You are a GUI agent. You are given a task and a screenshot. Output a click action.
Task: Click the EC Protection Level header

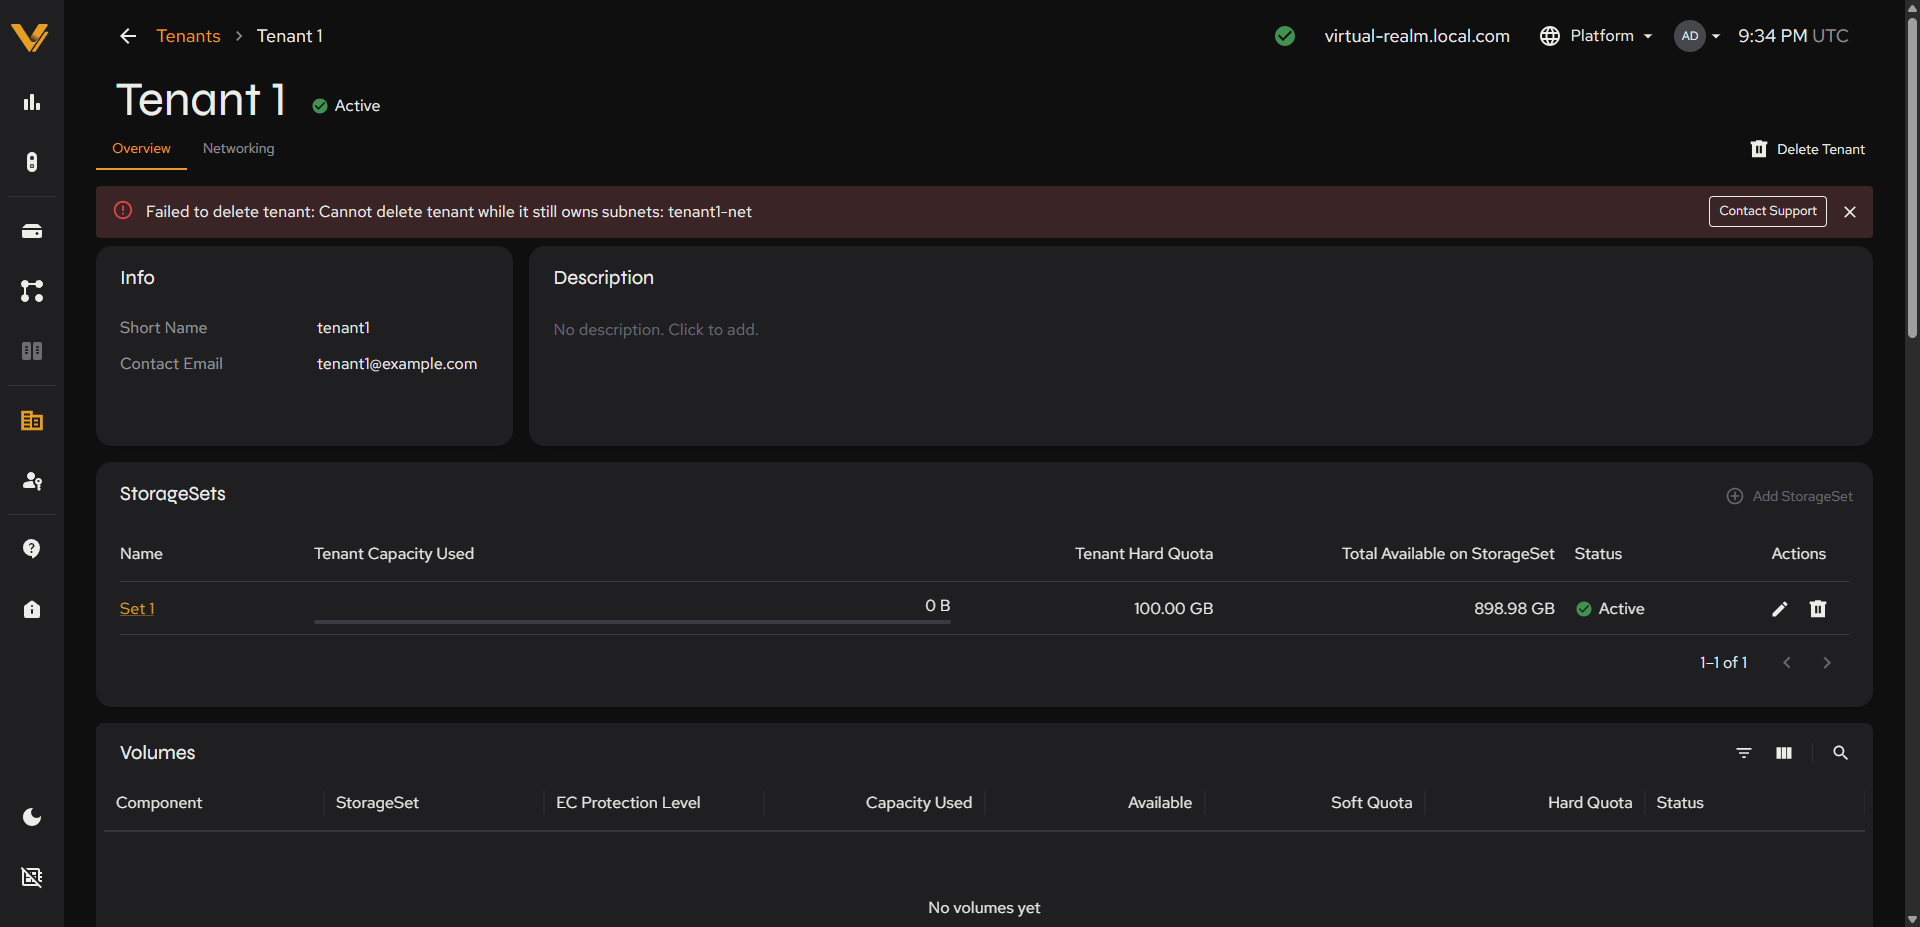[x=628, y=803]
